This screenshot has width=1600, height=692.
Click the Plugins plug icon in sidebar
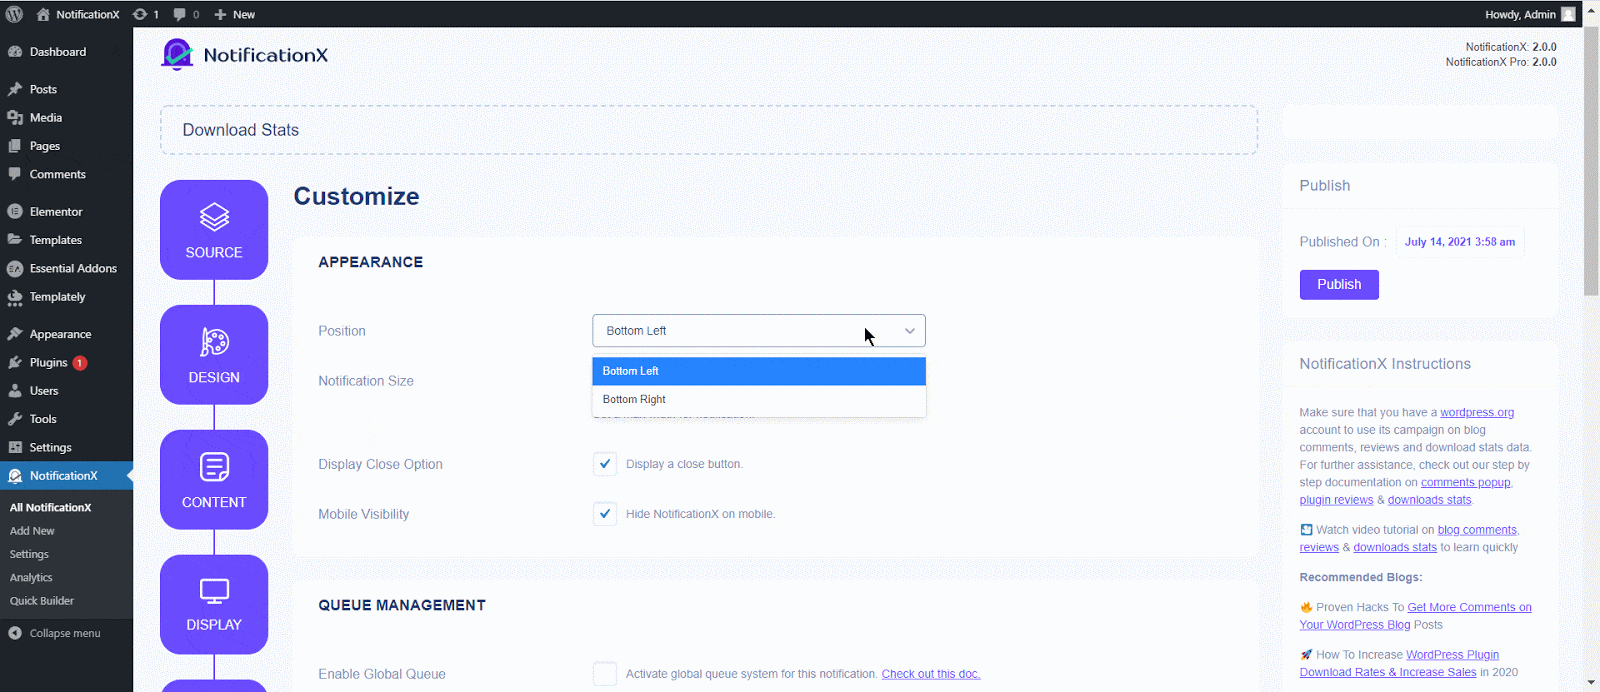coord(15,363)
